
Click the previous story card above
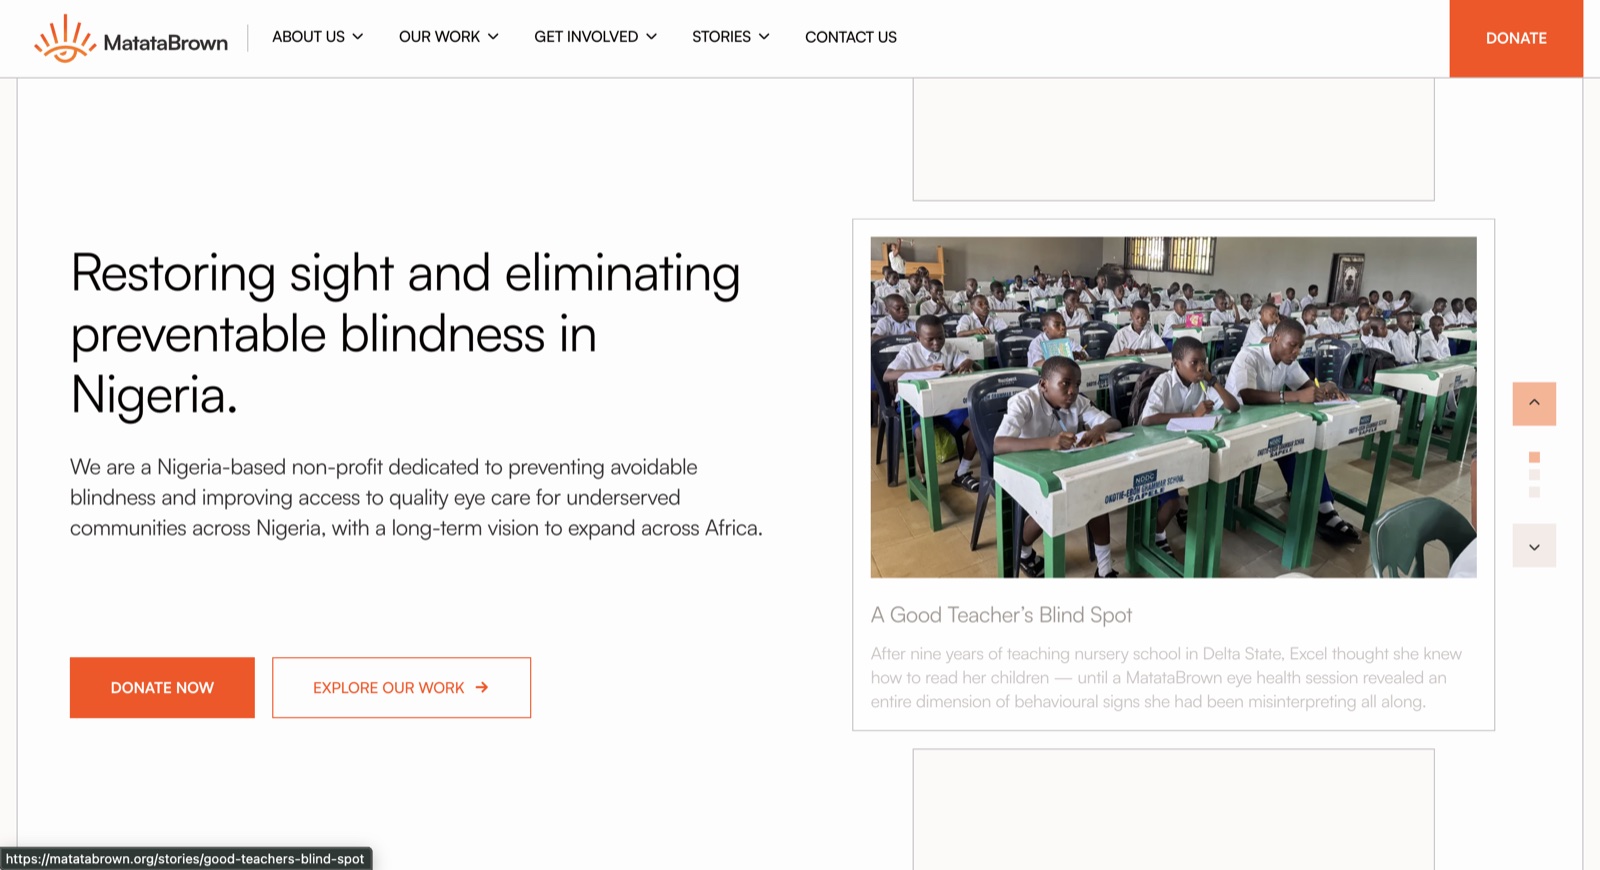[x=1173, y=139]
